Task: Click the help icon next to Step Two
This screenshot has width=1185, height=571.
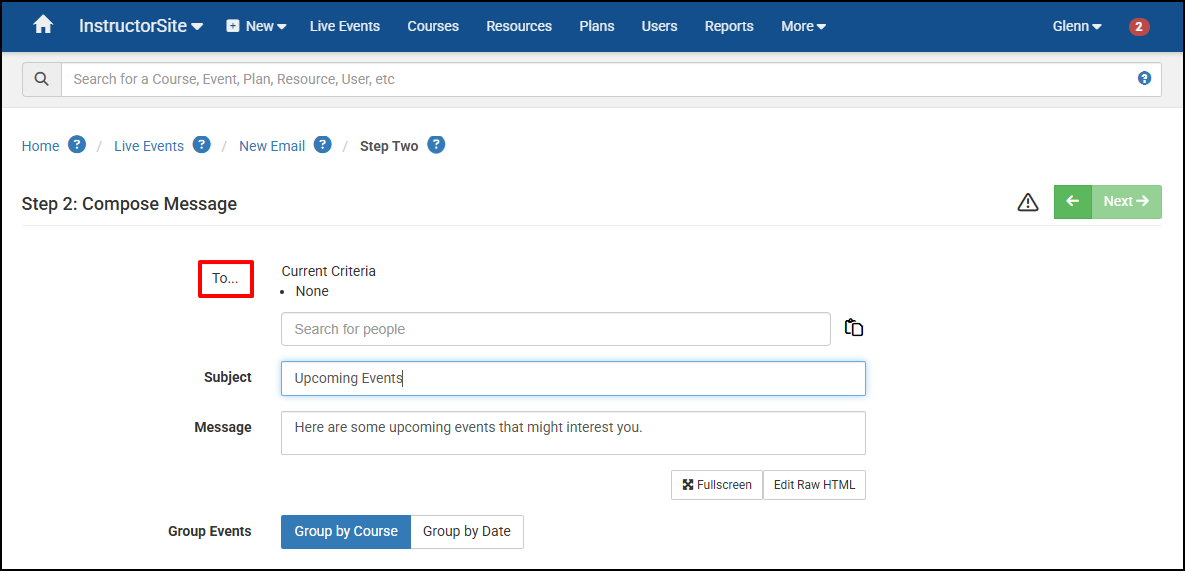Action: (x=436, y=144)
